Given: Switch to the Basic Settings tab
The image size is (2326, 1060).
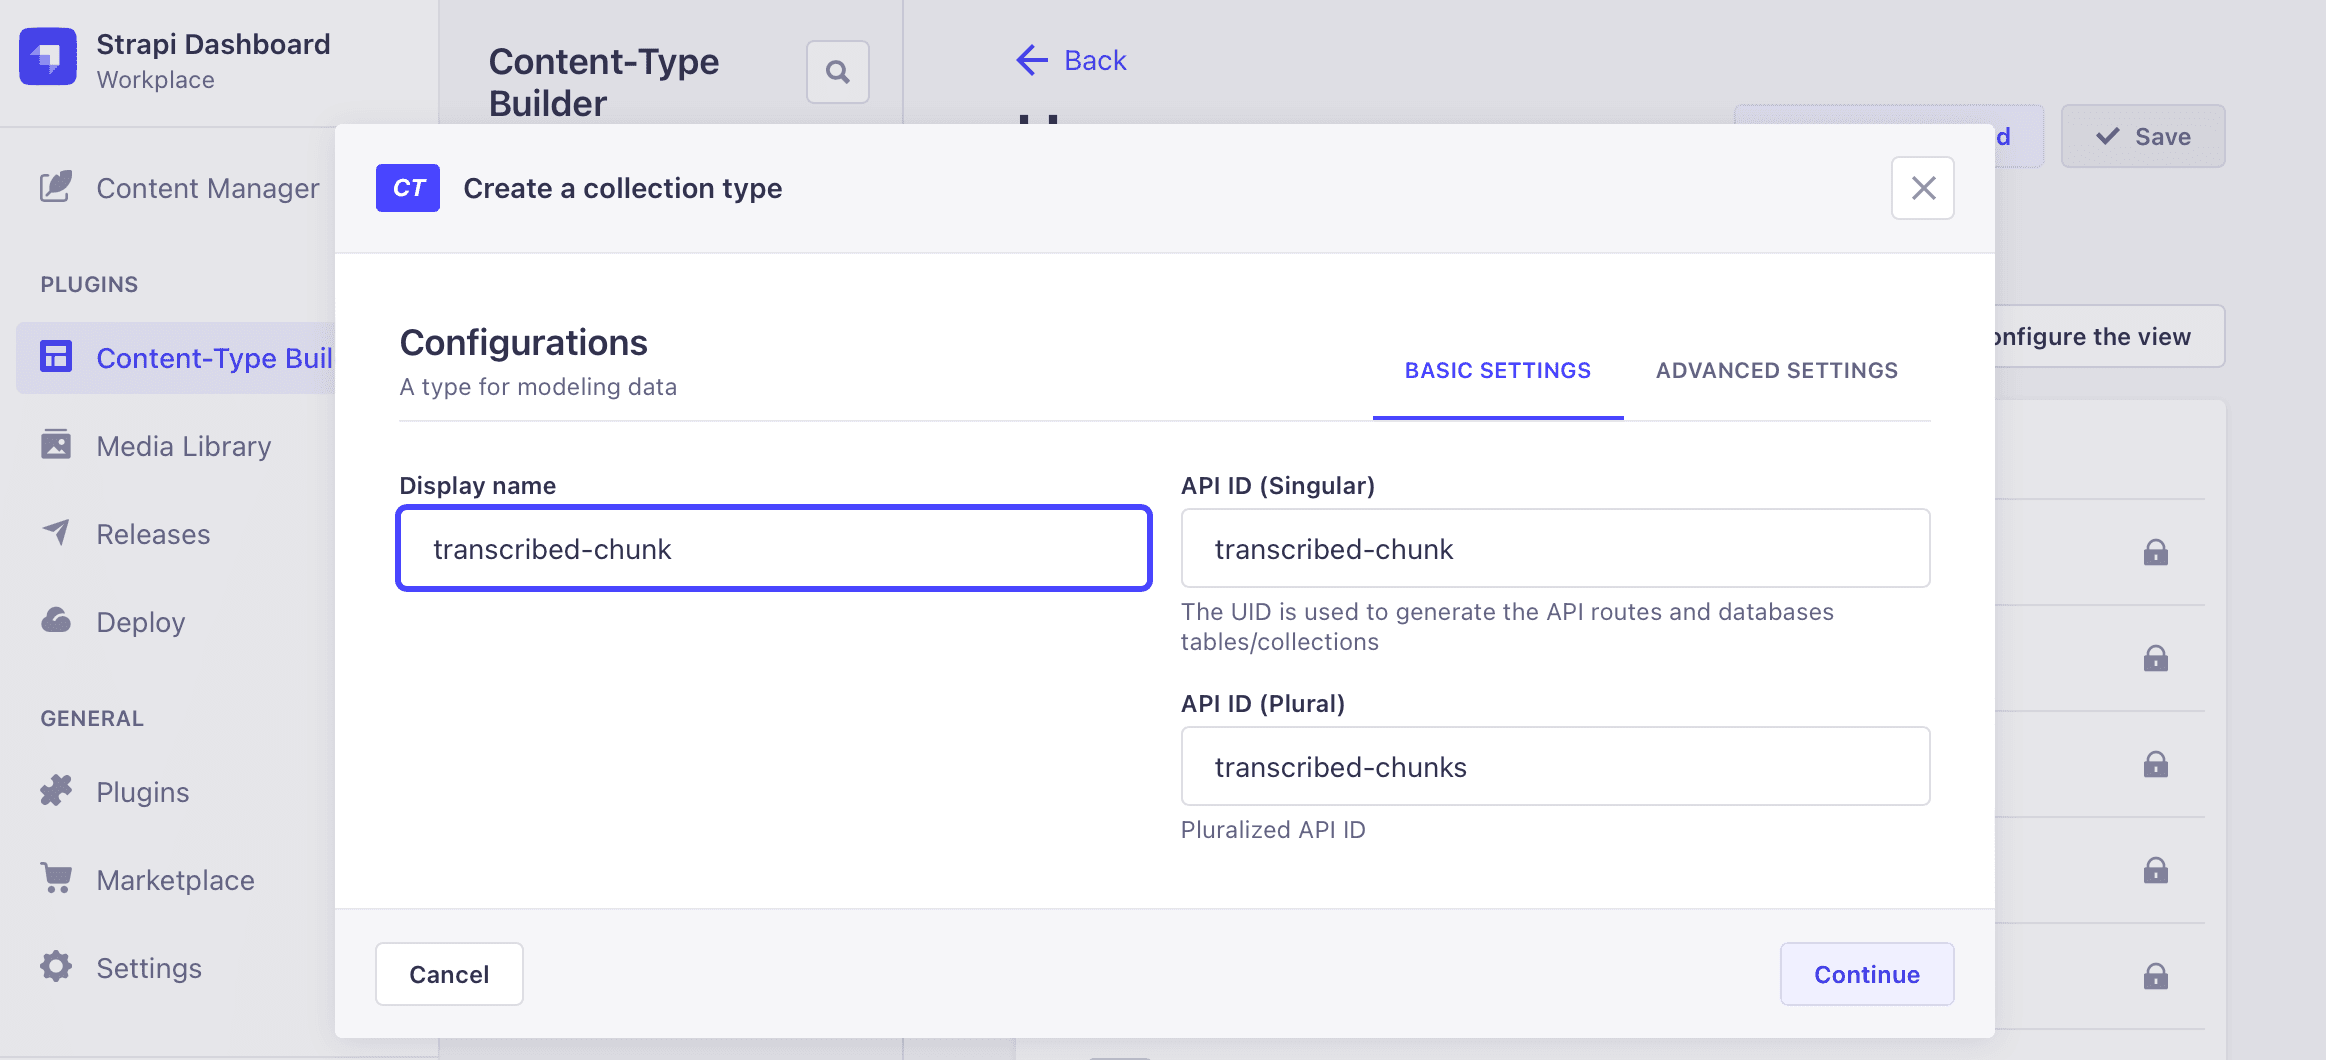Looking at the screenshot, I should click(1498, 371).
